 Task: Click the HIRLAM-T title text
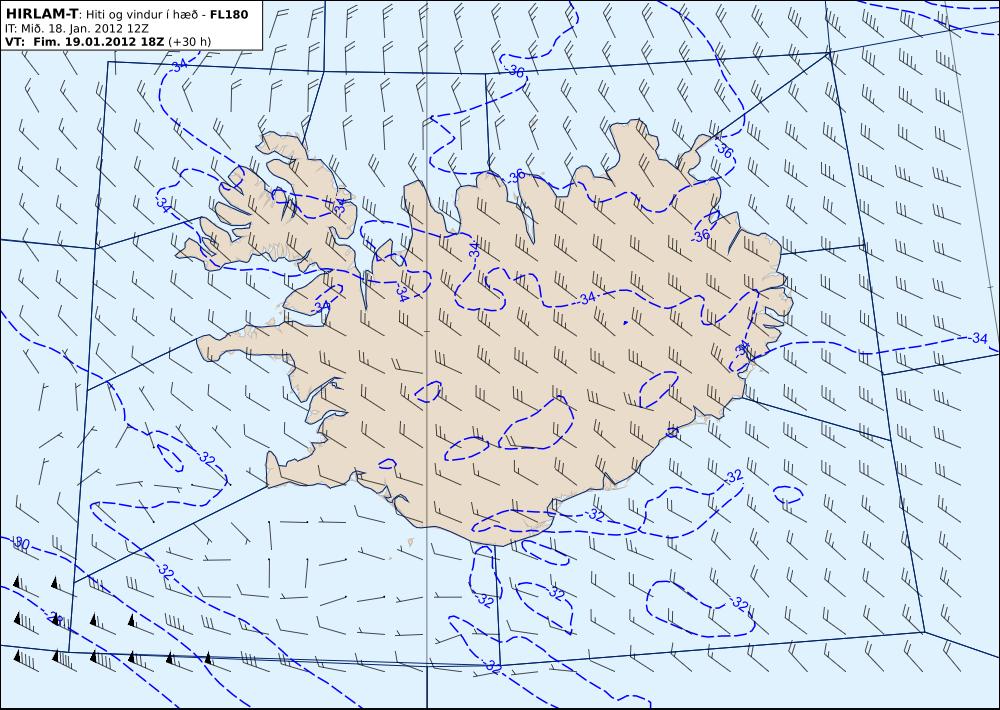(41, 13)
